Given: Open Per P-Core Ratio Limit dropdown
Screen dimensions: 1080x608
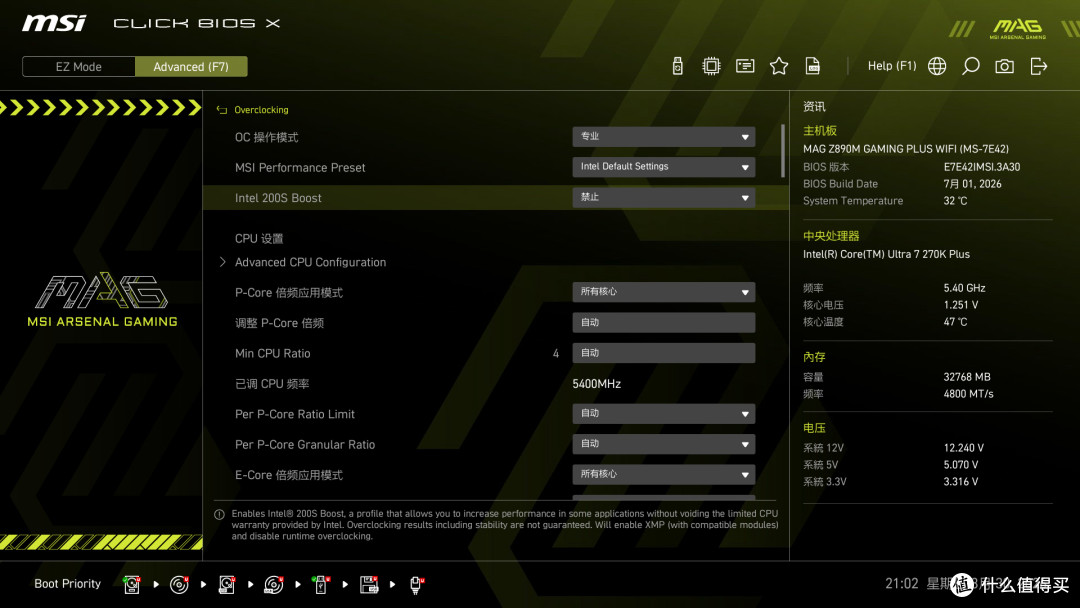Looking at the screenshot, I should (663, 413).
